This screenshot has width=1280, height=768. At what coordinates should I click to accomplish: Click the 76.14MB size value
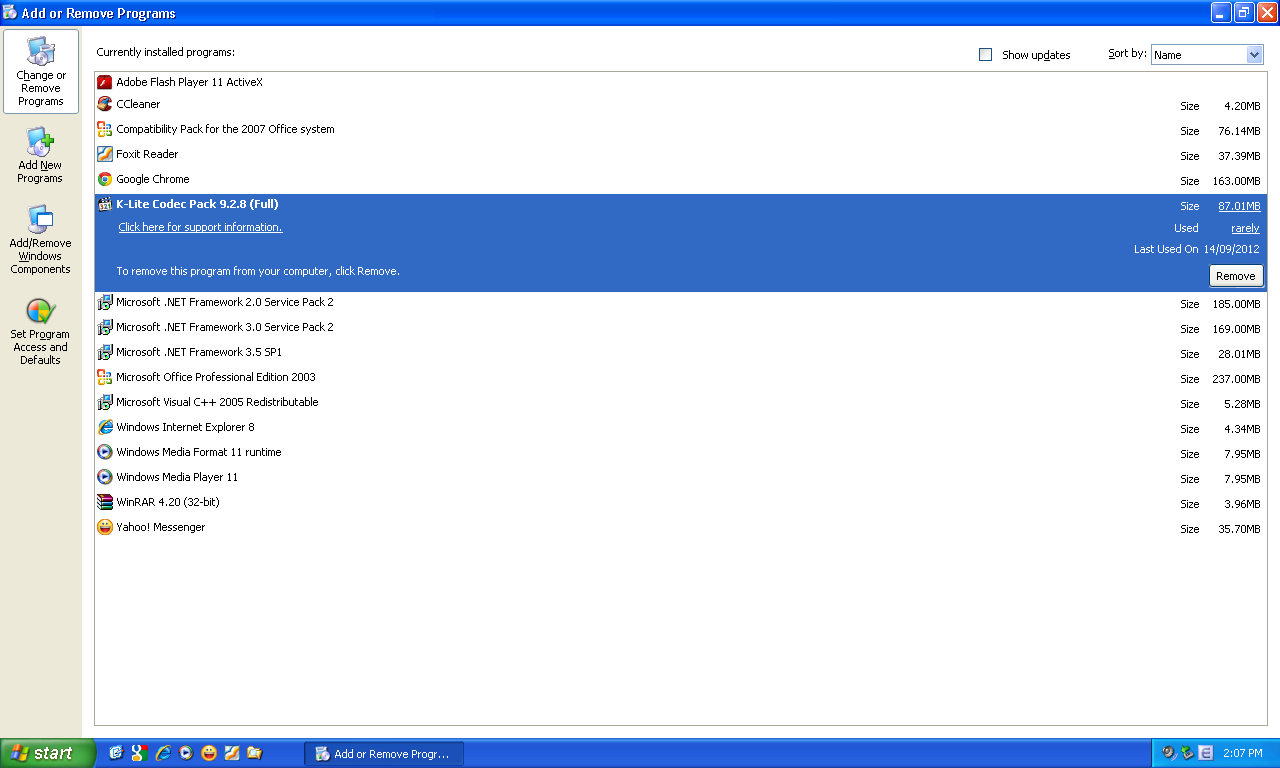[x=1239, y=131]
